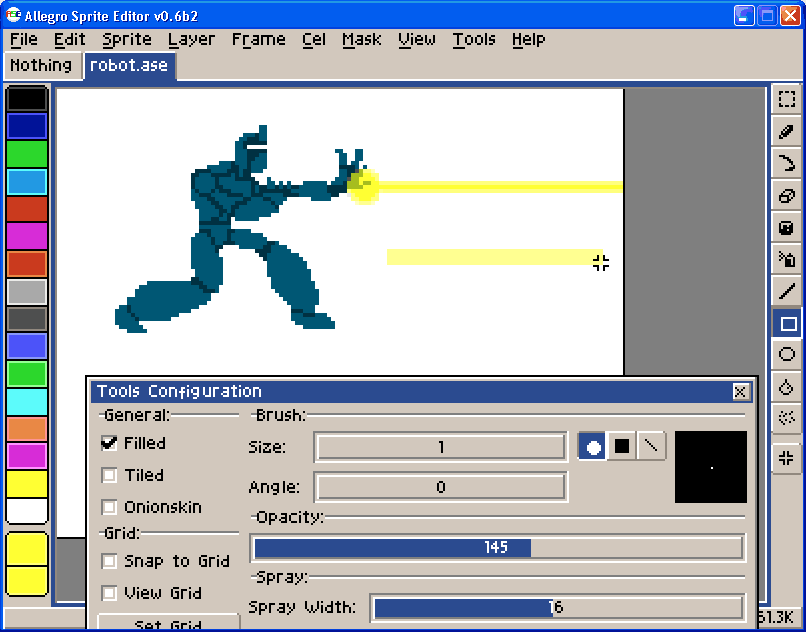
Task: Open the Sprite menu
Action: pos(126,40)
